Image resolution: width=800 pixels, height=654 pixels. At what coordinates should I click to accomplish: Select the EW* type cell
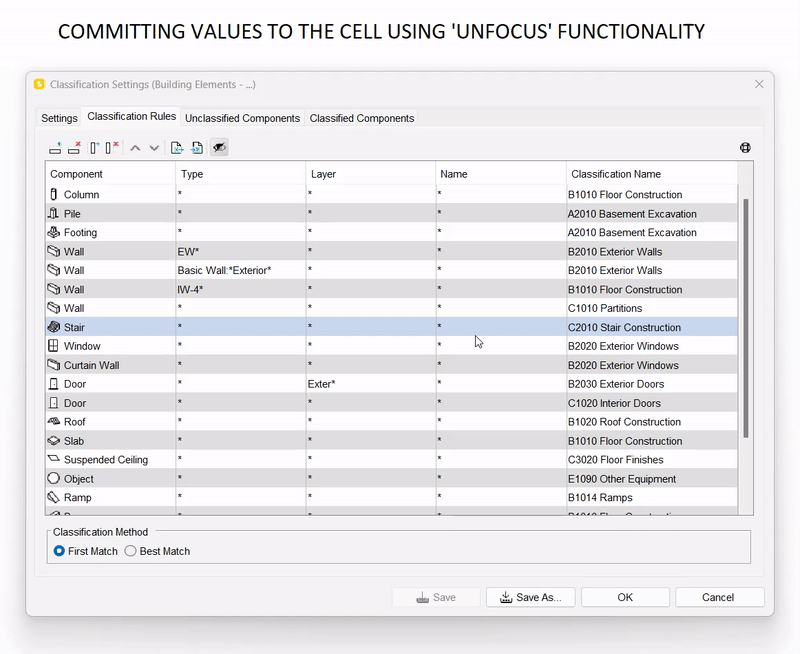pyautogui.click(x=241, y=251)
